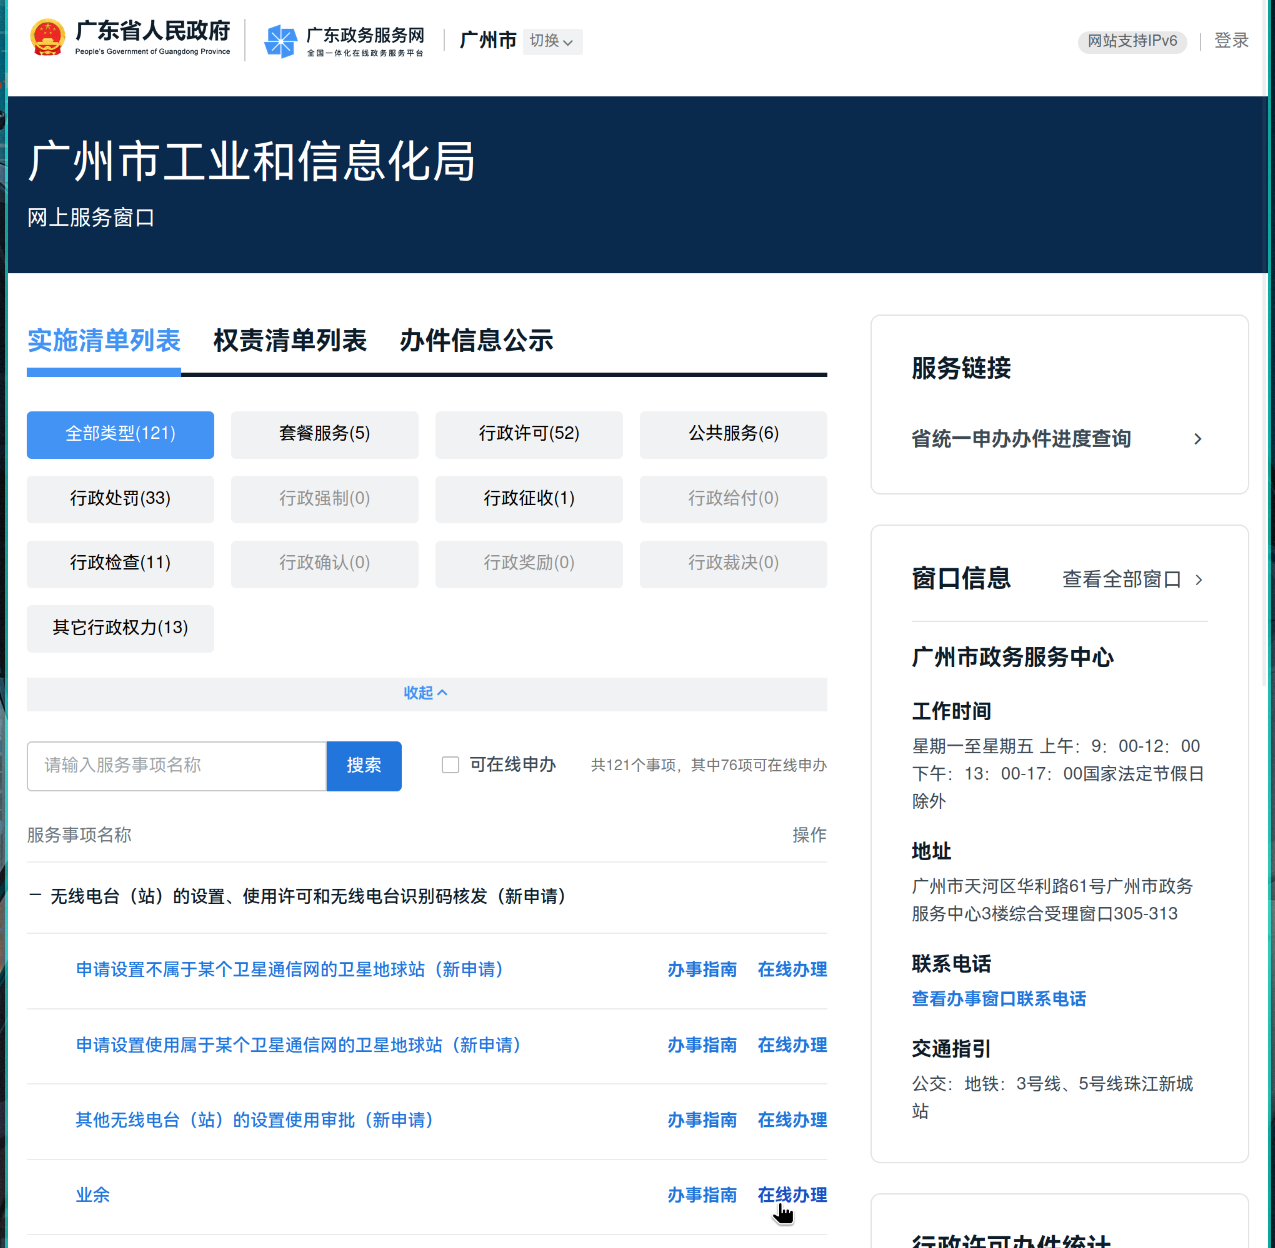Select the 其它行政权力(13) filter

click(x=120, y=628)
